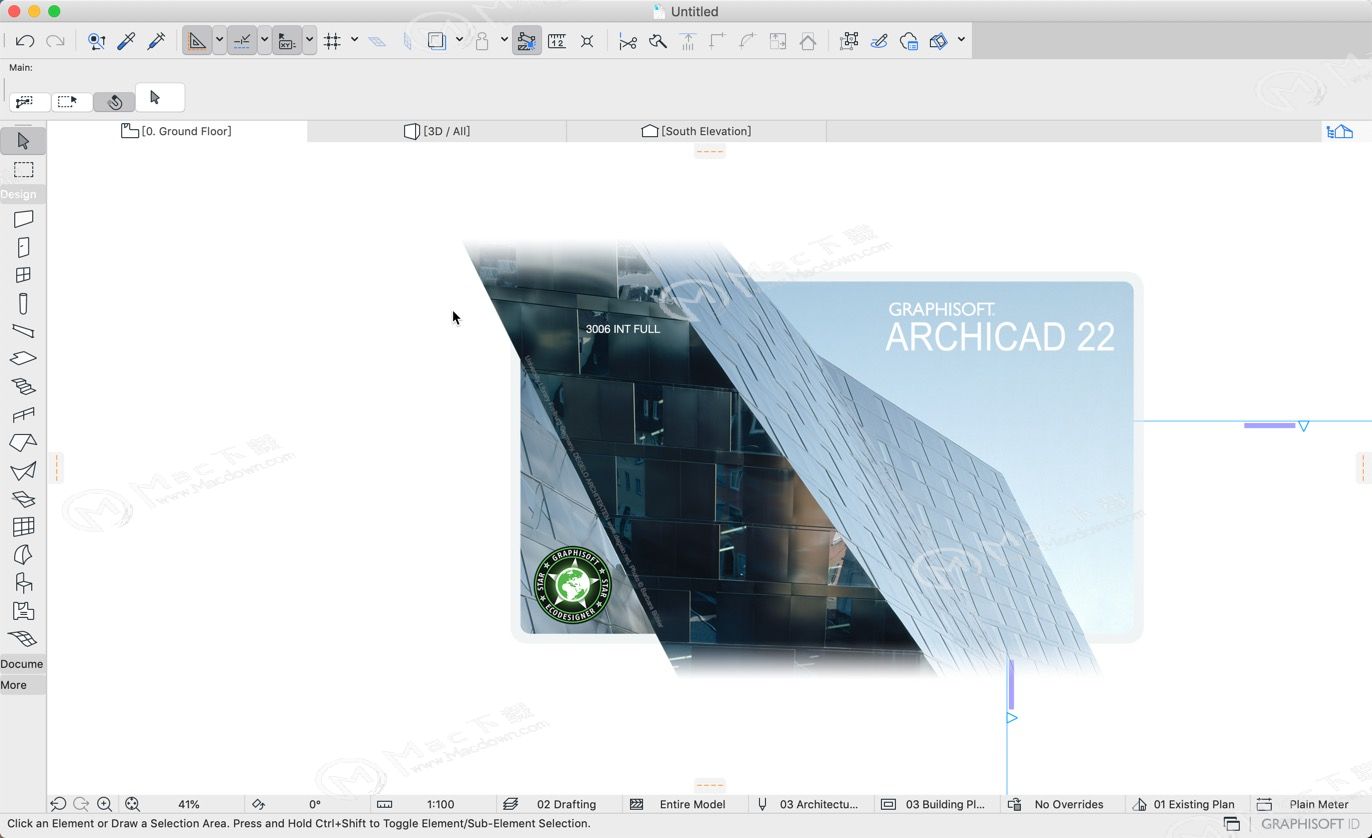Toggle Quick Selection magnet in info box
Viewport: 1372px width, 838px height.
(114, 102)
